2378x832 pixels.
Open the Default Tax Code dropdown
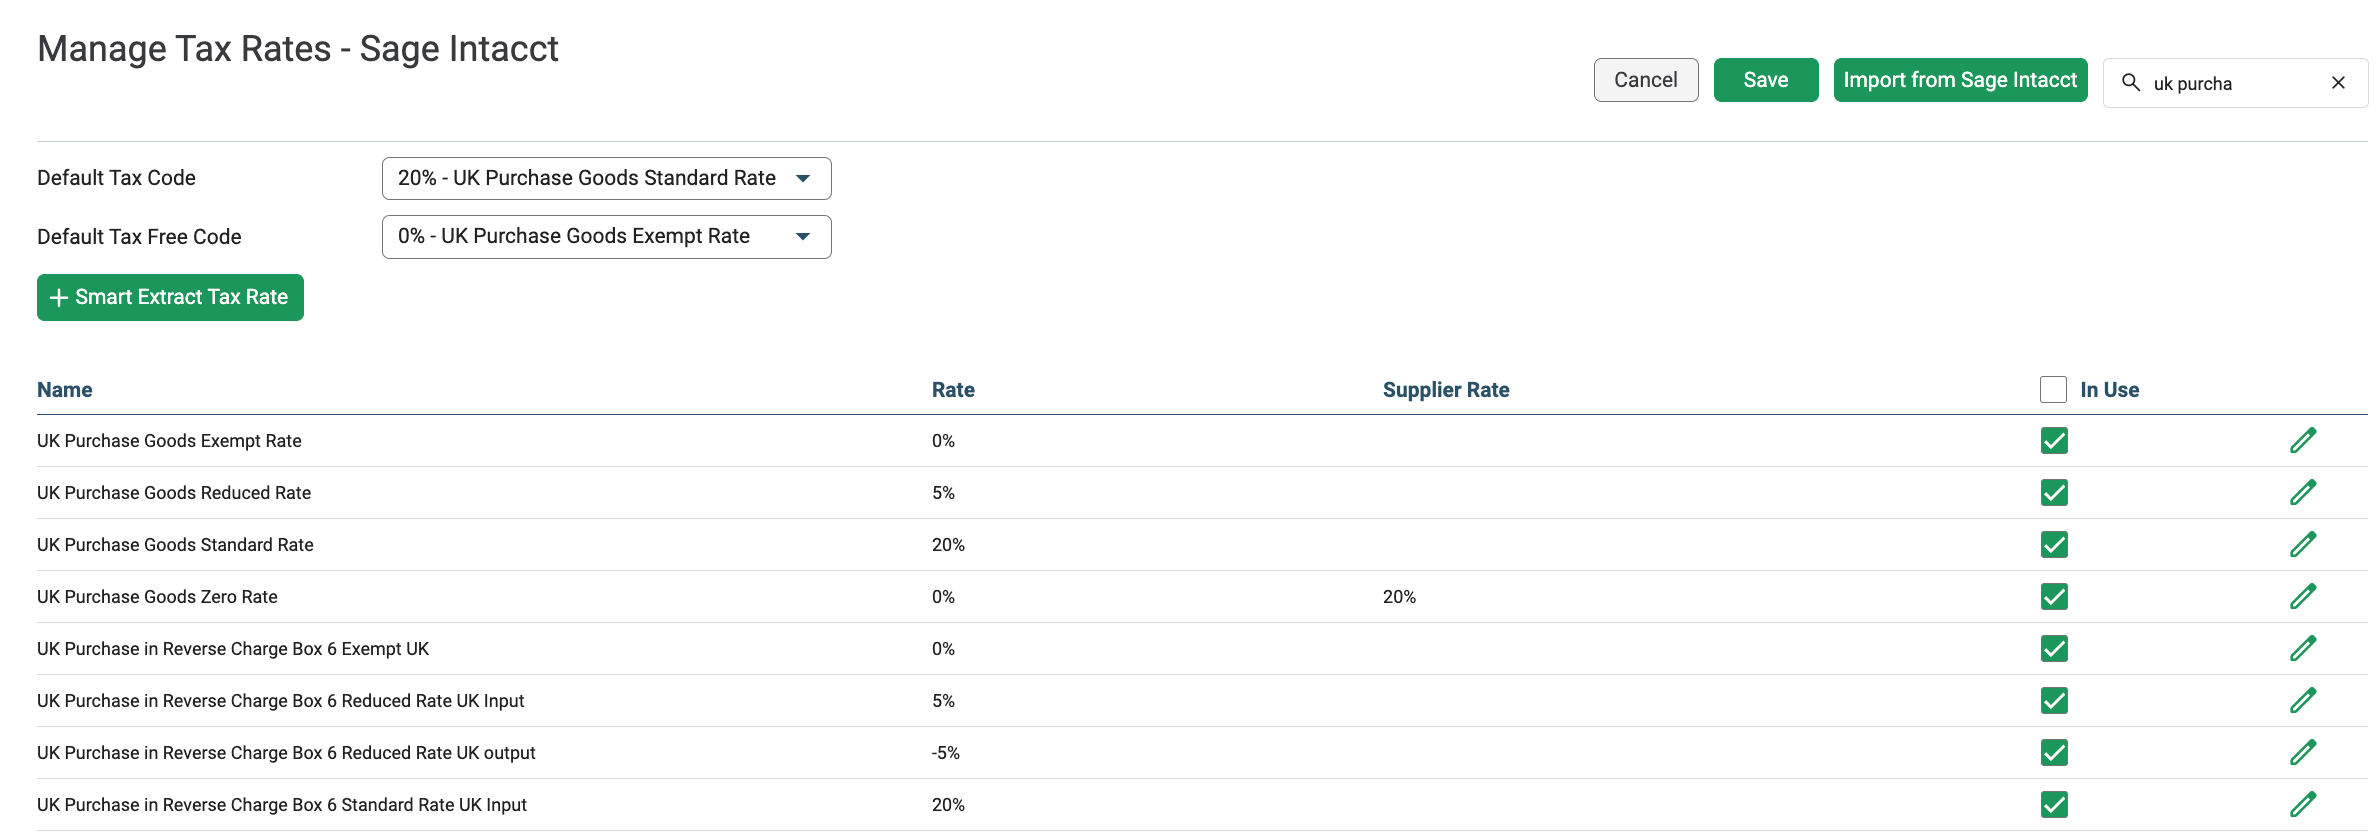coord(606,178)
